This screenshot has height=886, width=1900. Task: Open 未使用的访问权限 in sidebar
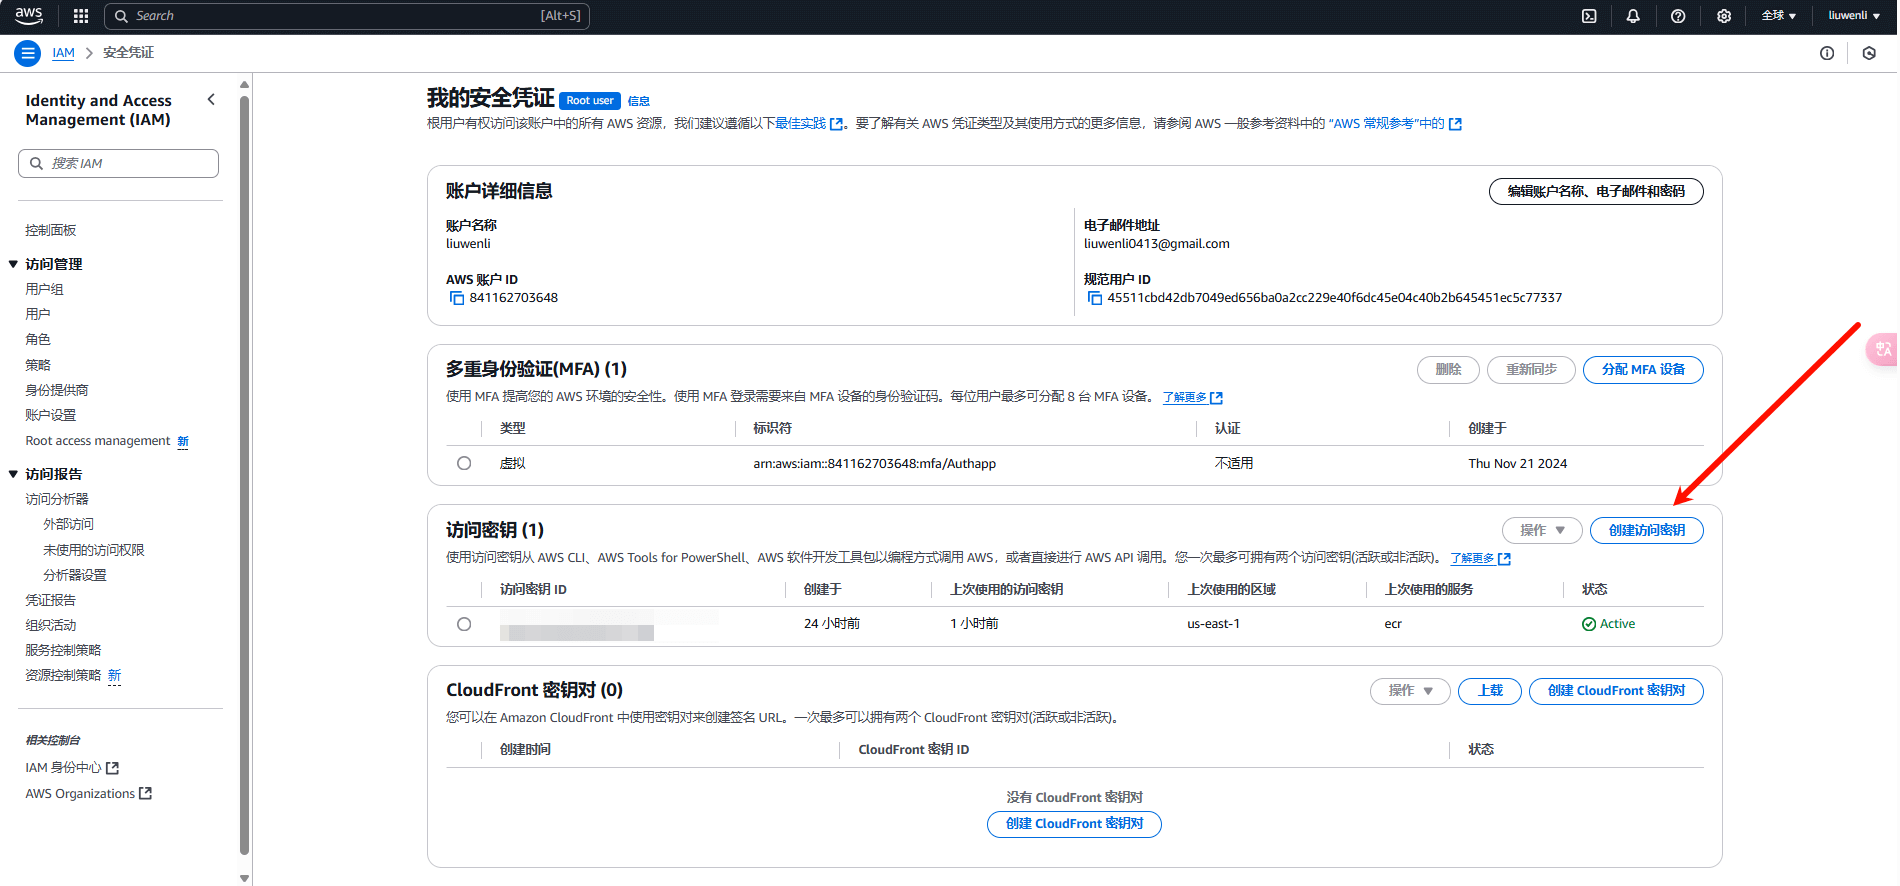[x=94, y=550]
